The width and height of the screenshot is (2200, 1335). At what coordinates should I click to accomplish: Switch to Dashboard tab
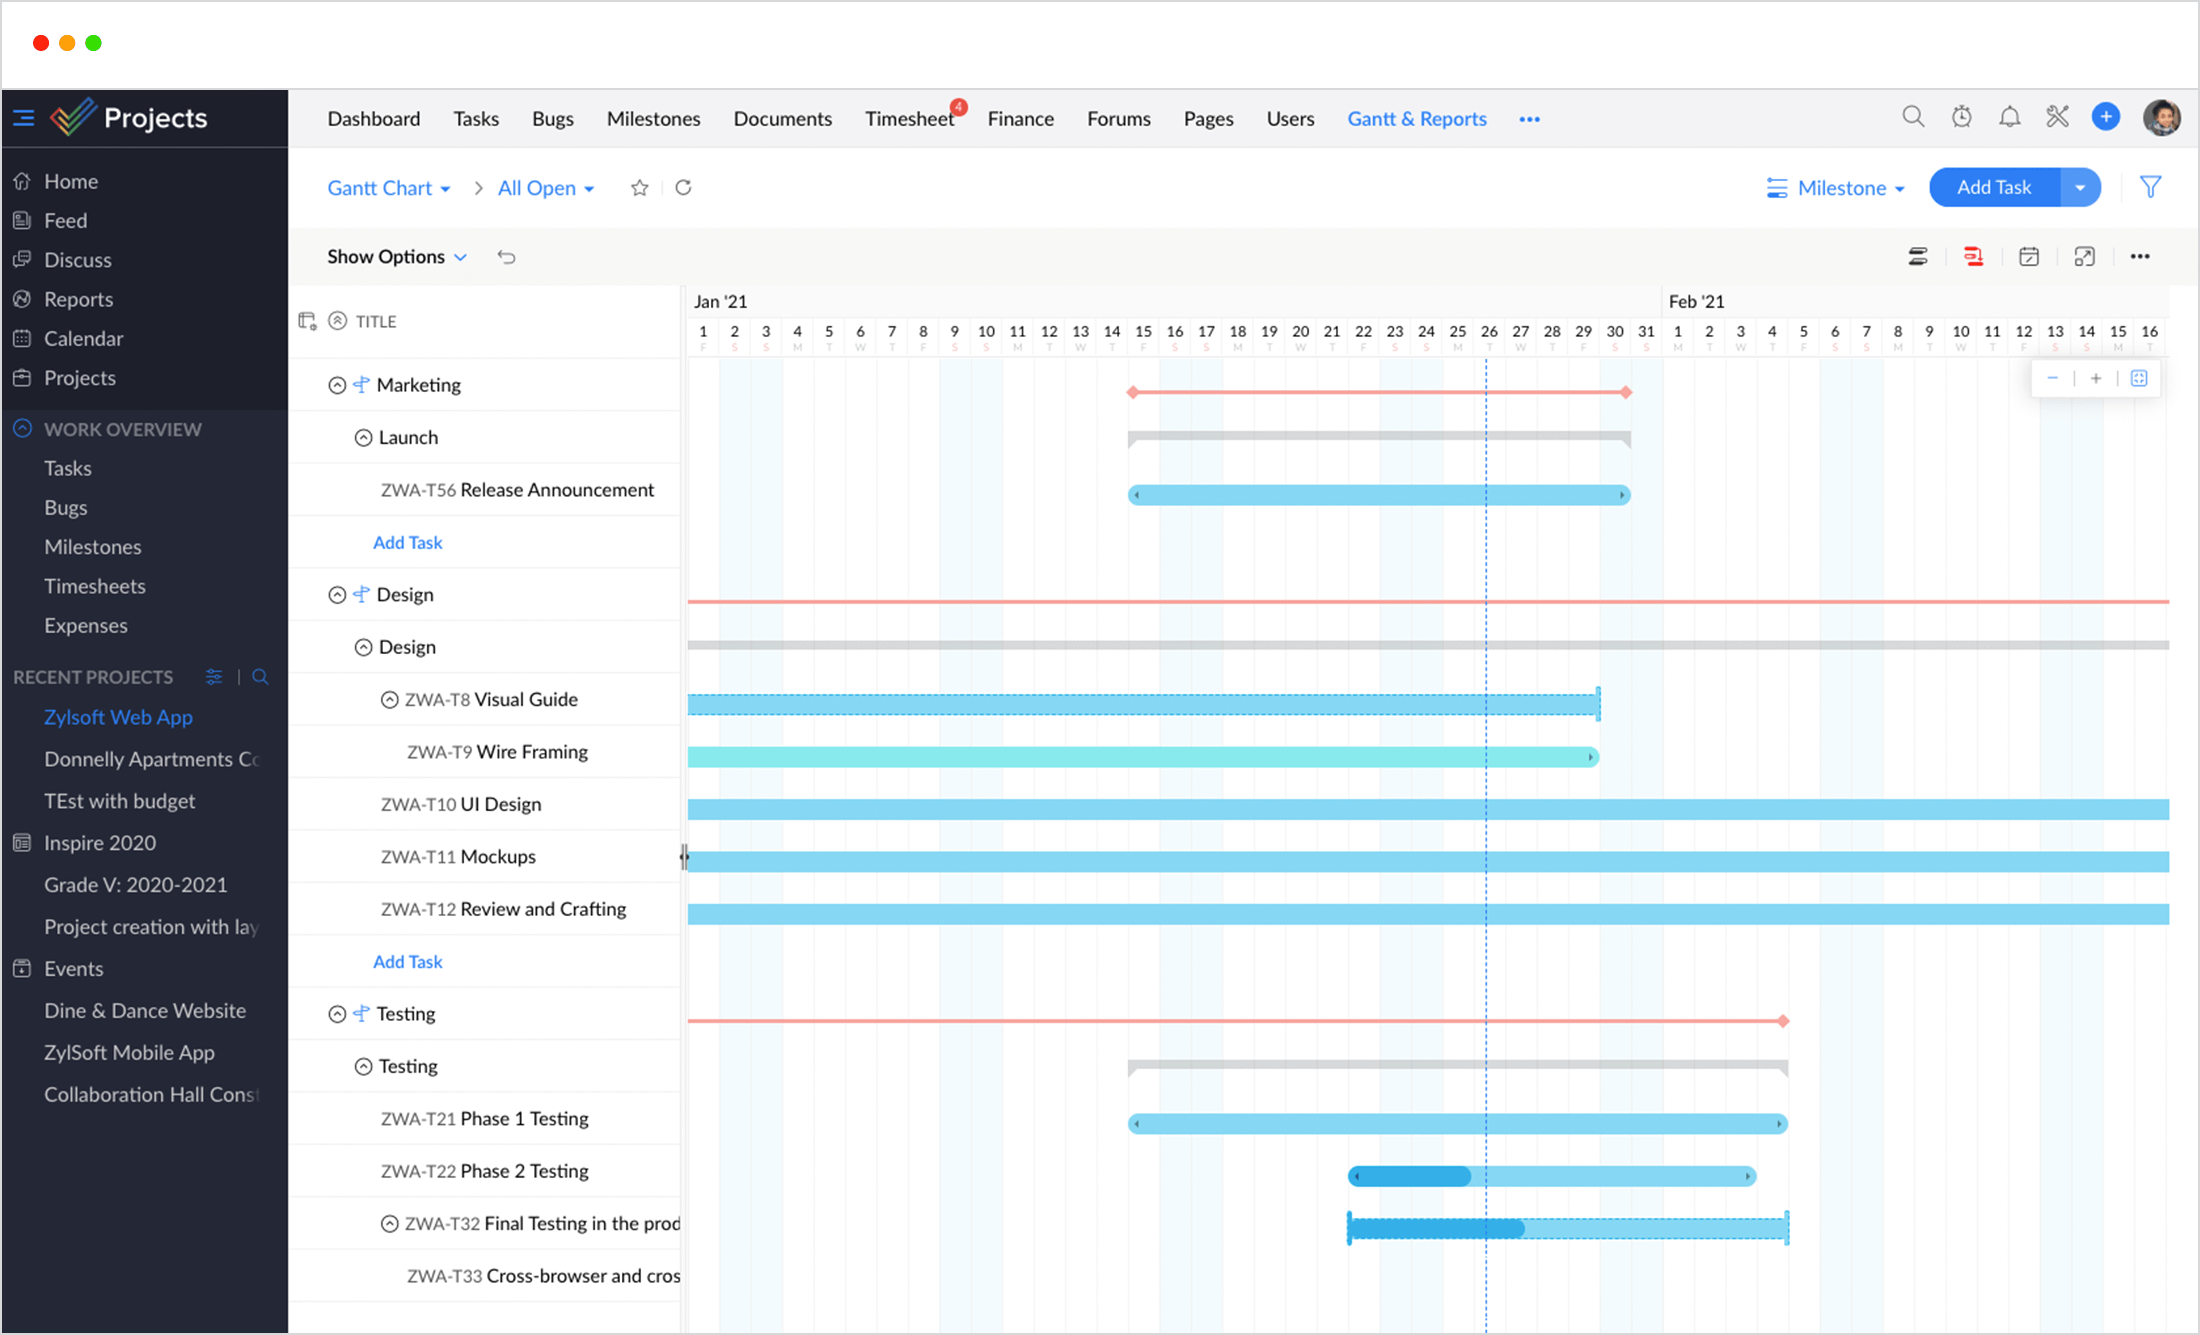[374, 119]
